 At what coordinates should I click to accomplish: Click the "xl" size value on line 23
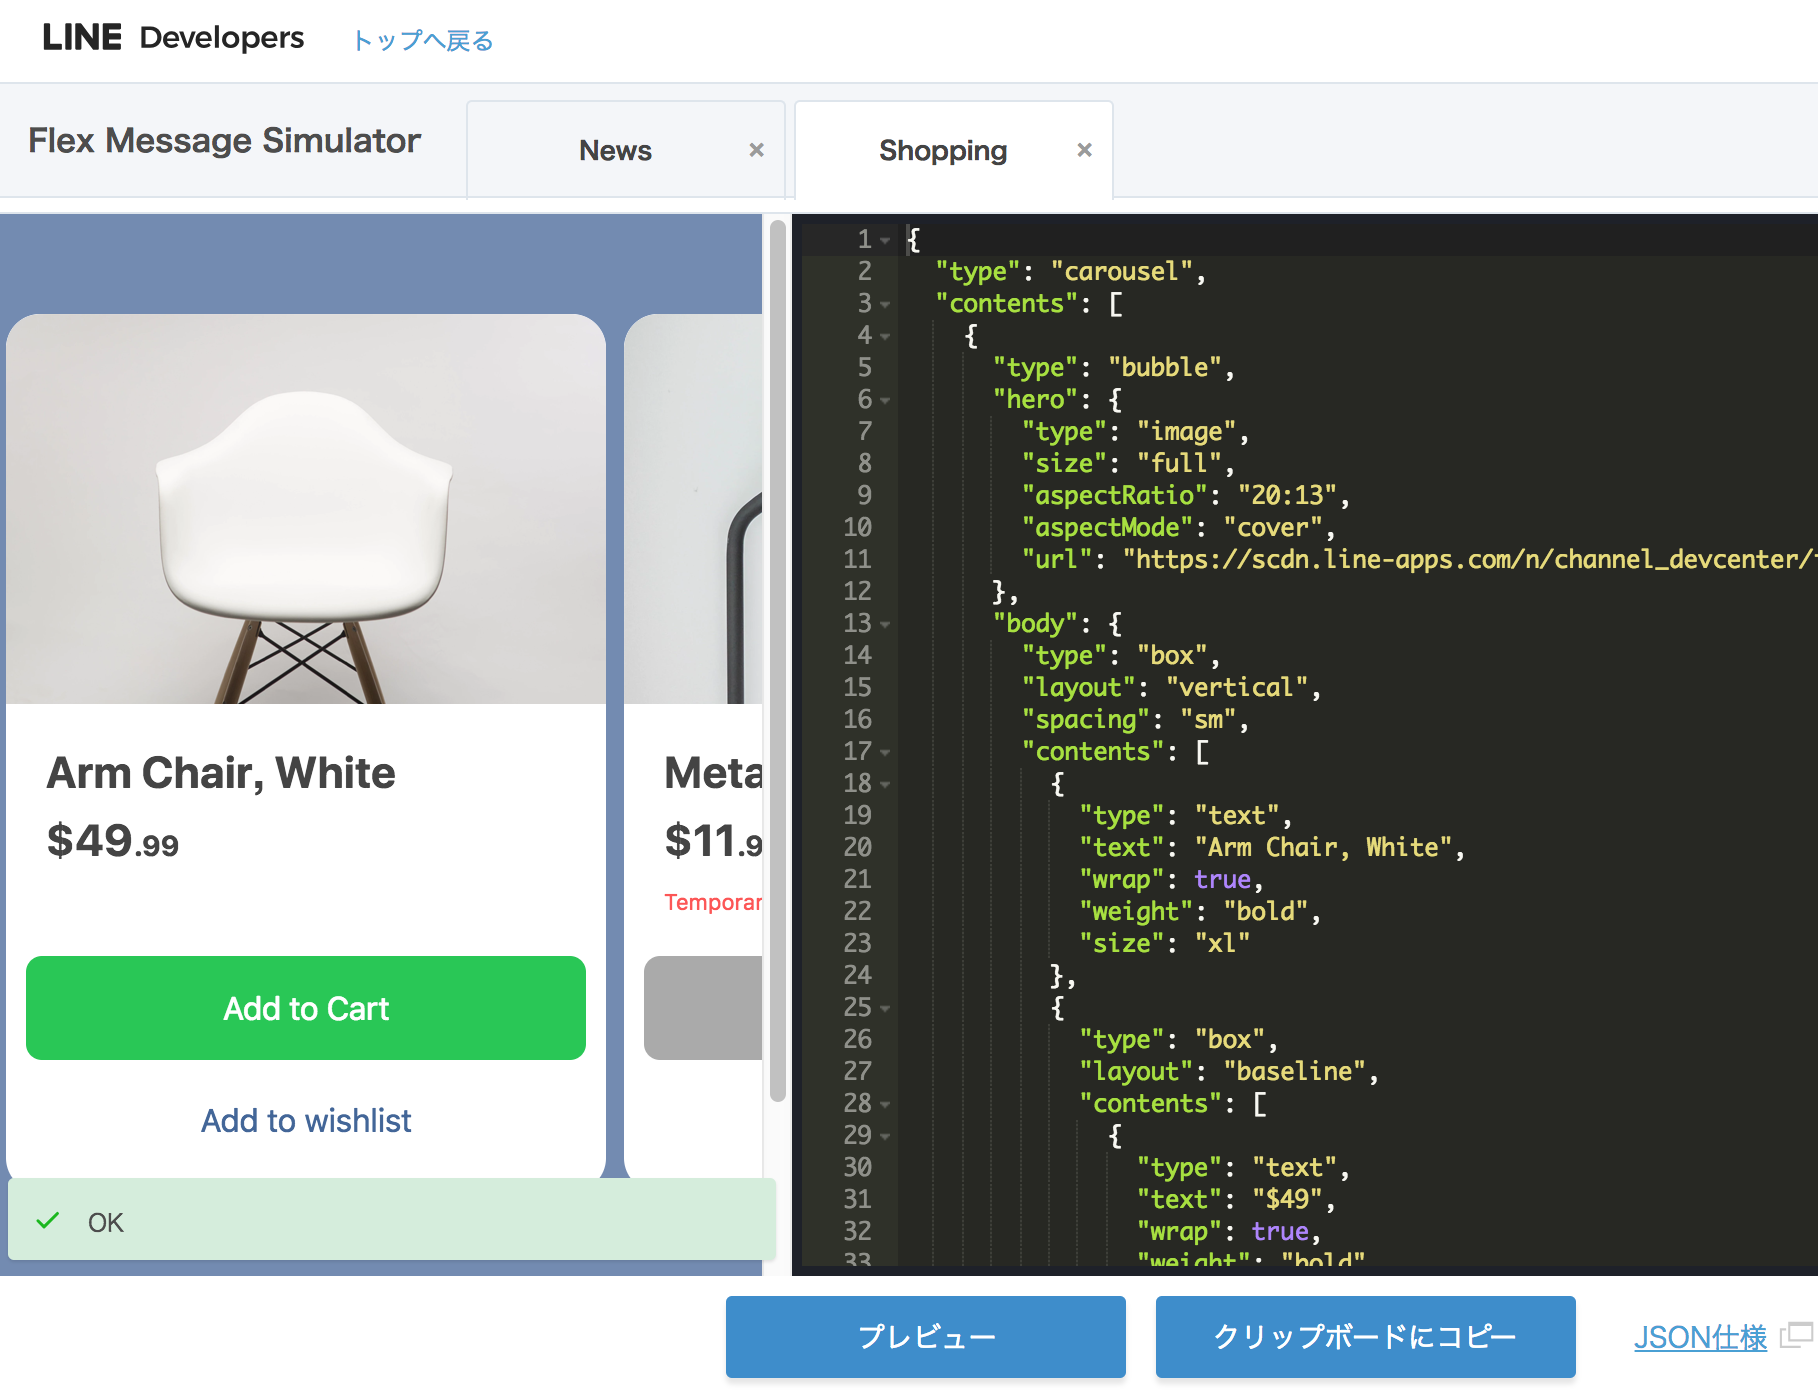1222,943
